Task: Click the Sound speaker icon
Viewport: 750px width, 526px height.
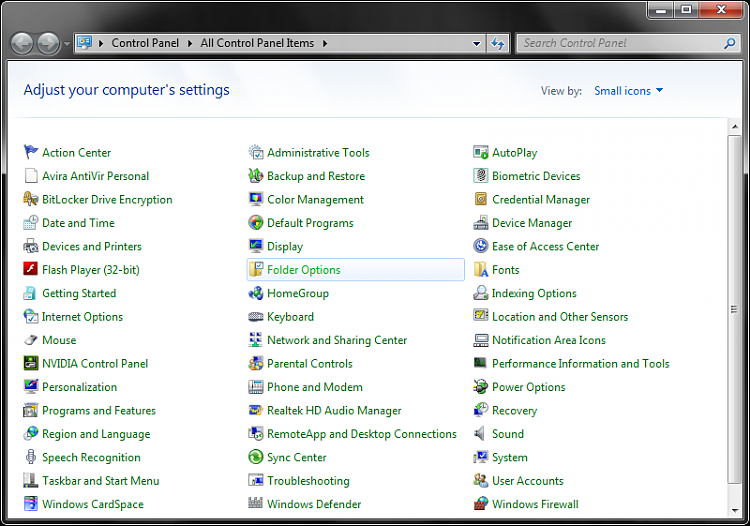Action: point(481,433)
